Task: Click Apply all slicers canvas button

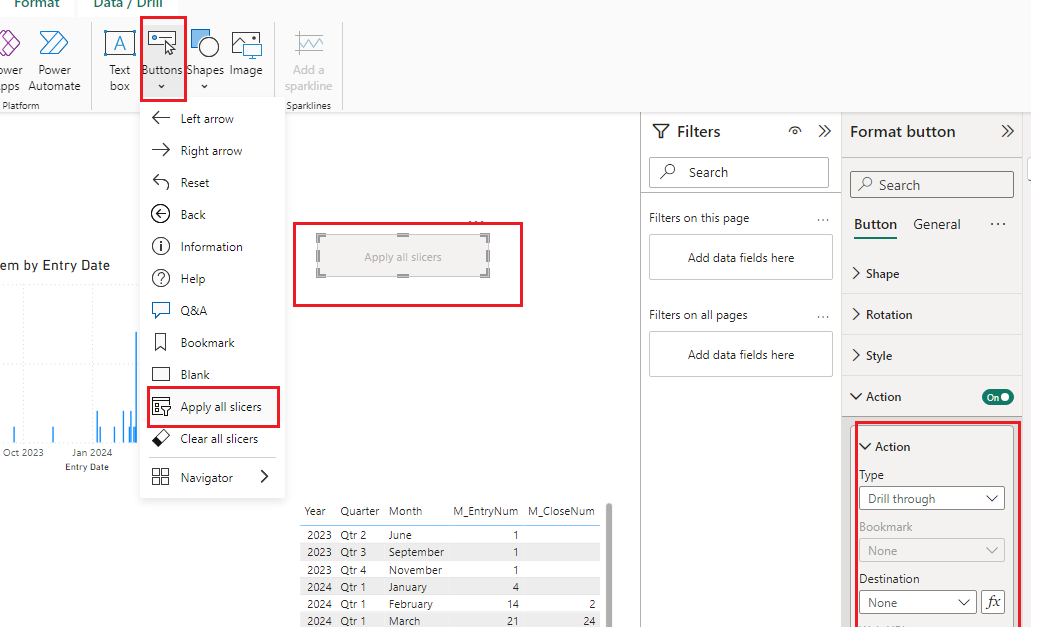Action: pyautogui.click(x=403, y=257)
